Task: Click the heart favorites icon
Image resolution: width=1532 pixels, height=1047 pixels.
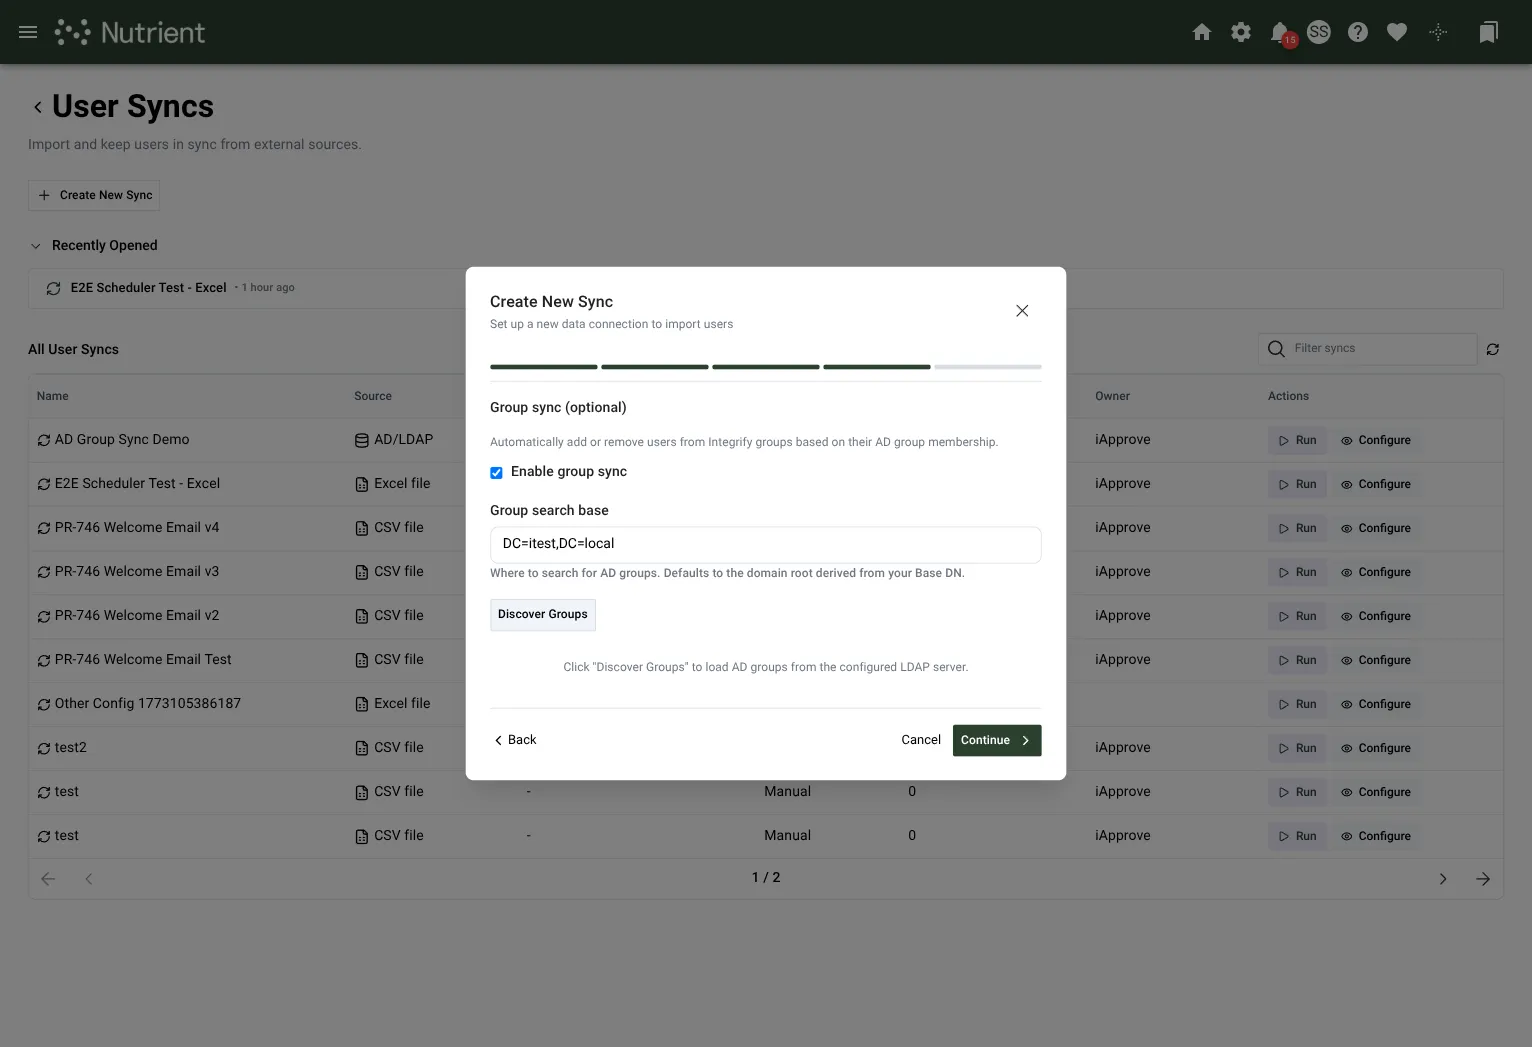Action: click(x=1397, y=32)
